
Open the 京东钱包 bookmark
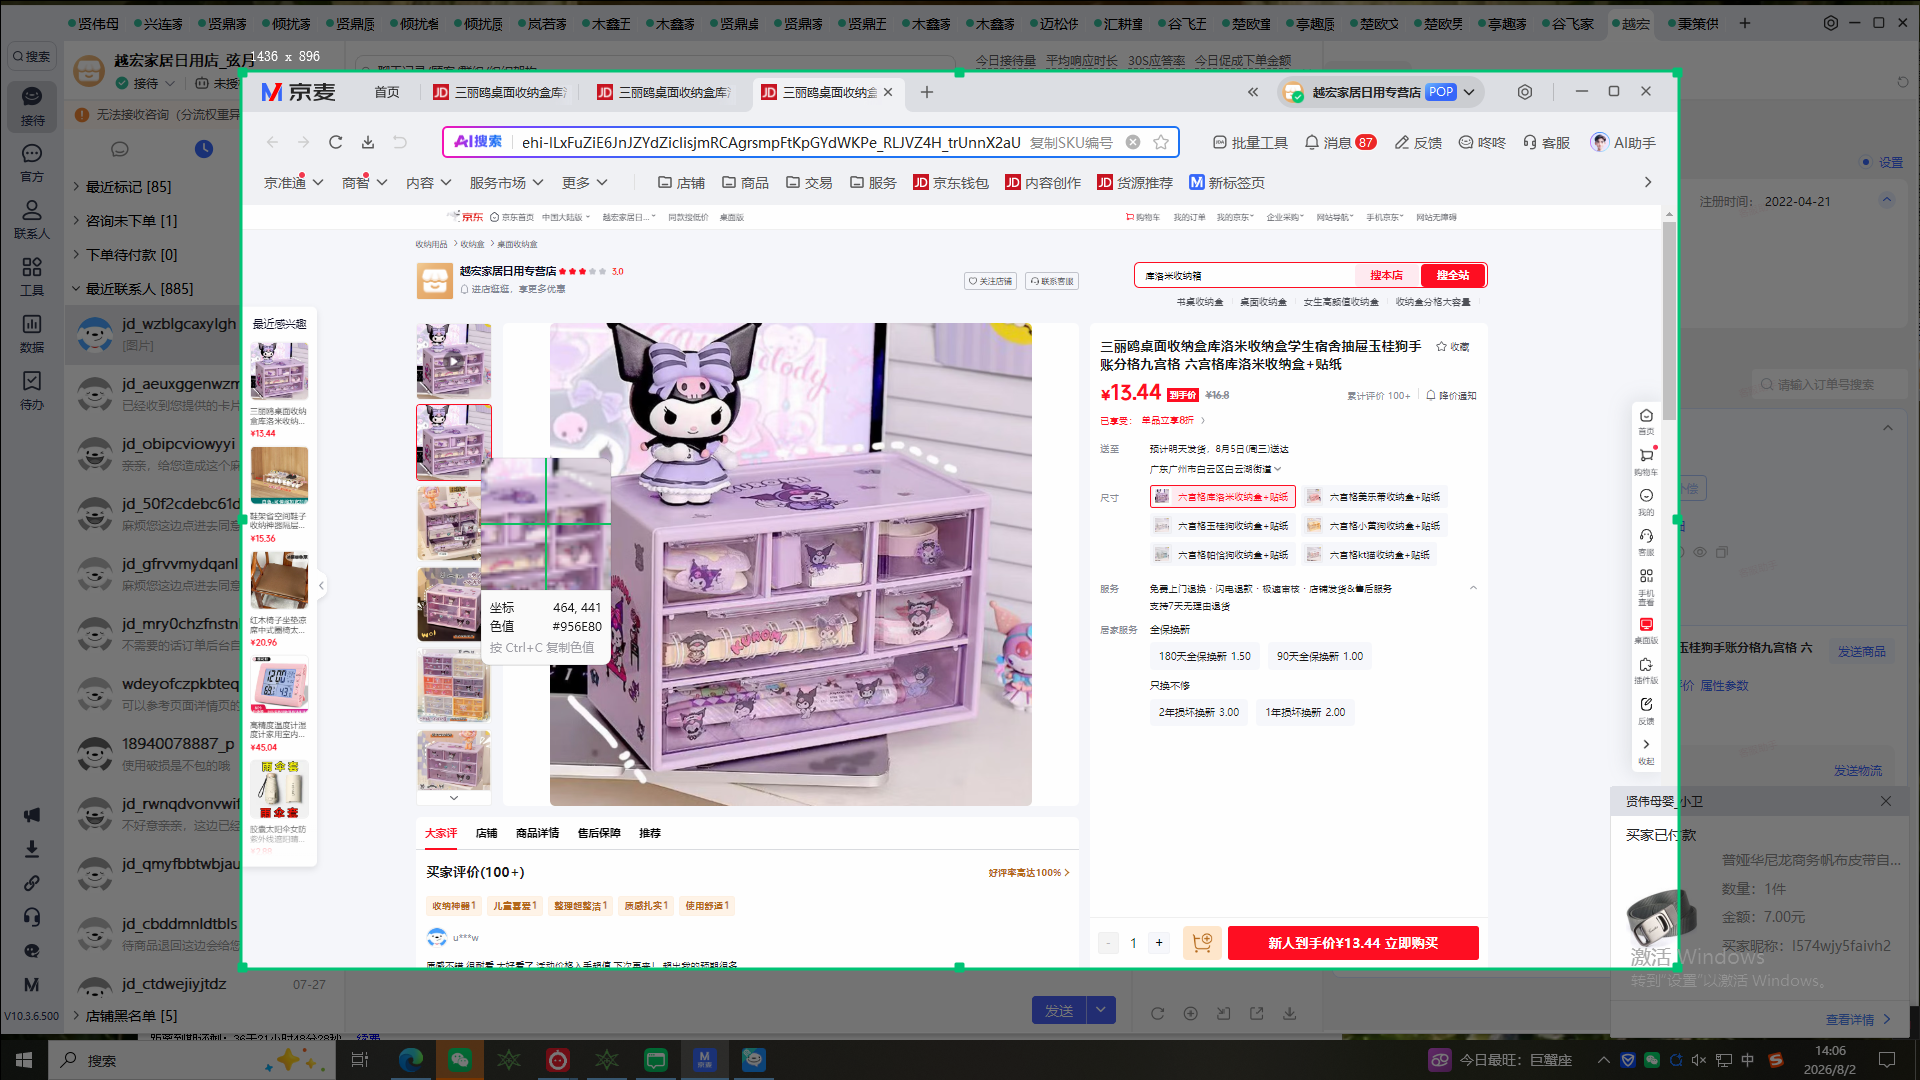951,183
